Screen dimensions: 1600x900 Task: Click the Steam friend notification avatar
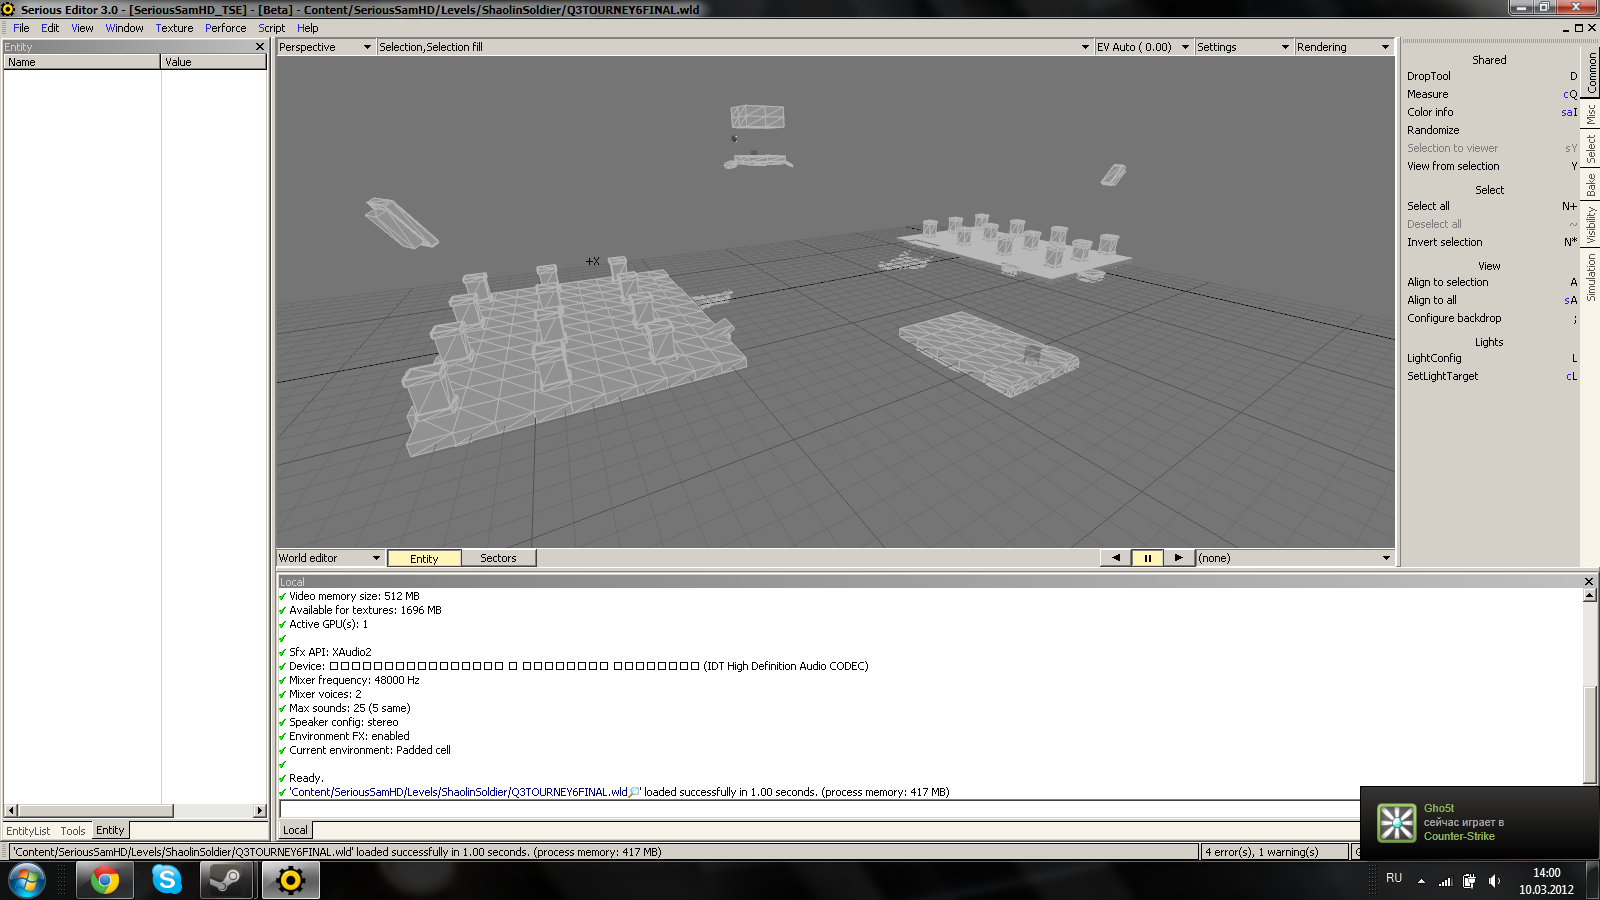point(1396,823)
